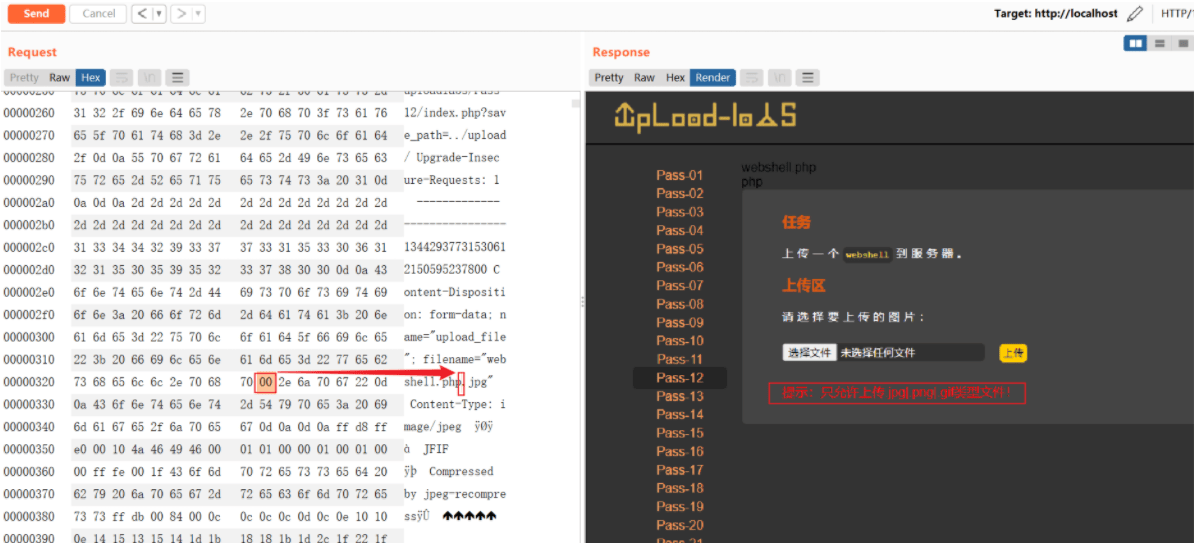Select combined tabbed layout icon
Screen dimensions: 1194x552
pyautogui.click(x=1181, y=43)
